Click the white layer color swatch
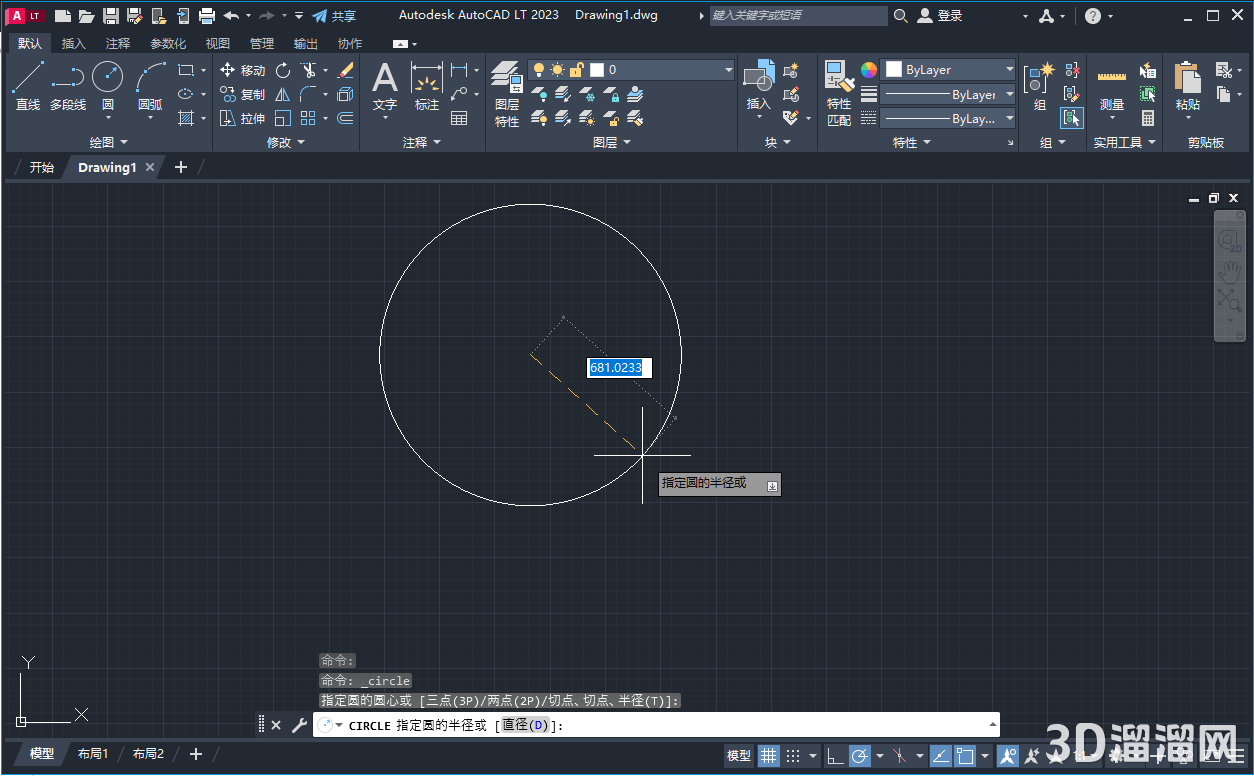Image resolution: width=1254 pixels, height=776 pixels. pos(597,70)
